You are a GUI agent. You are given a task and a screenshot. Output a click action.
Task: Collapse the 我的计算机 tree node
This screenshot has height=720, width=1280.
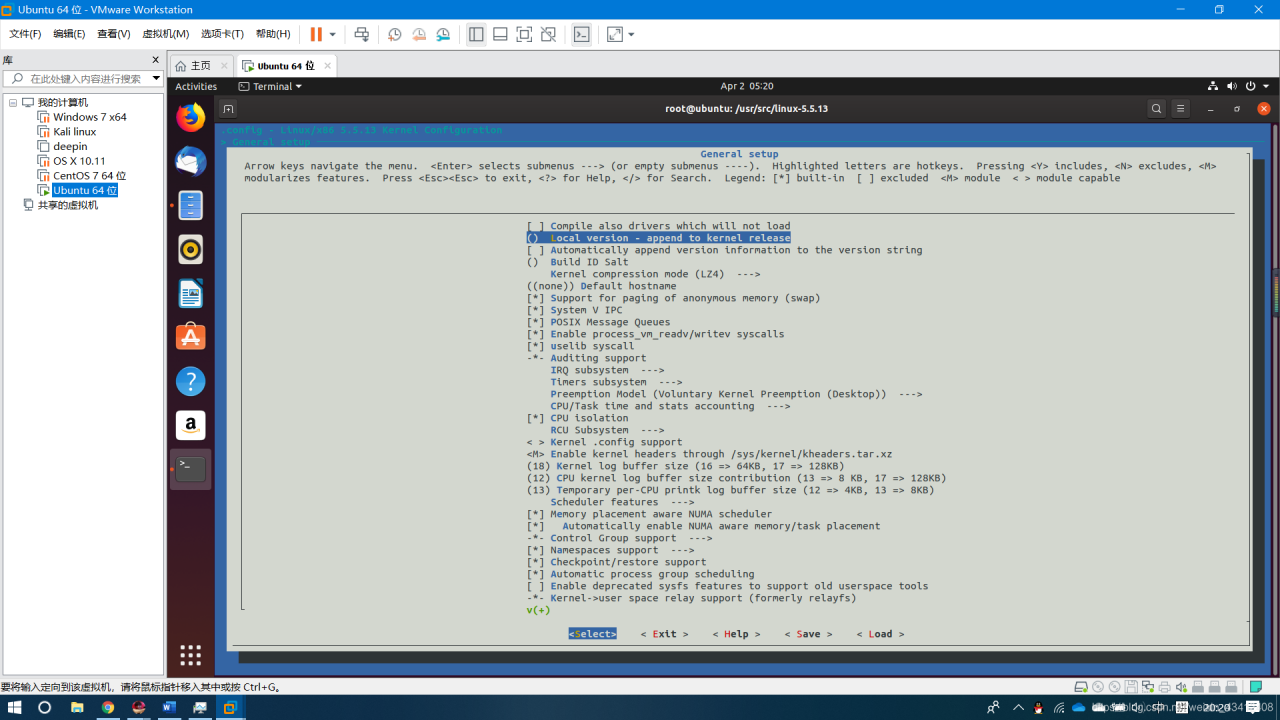[x=13, y=103]
